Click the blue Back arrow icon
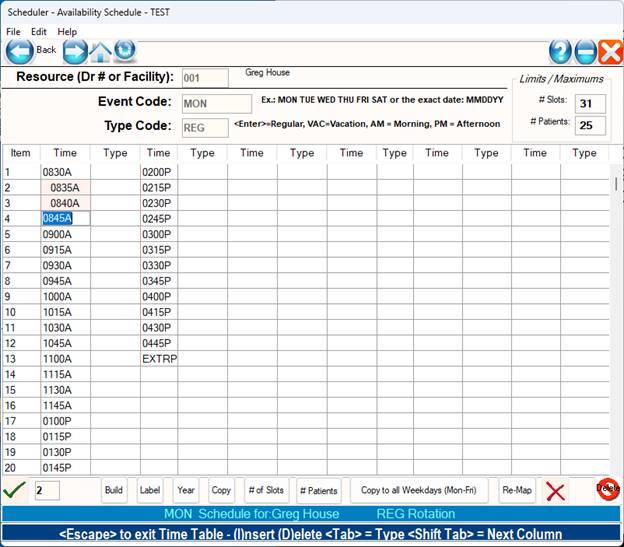Screen dimensions: 624x547 (x=20, y=51)
